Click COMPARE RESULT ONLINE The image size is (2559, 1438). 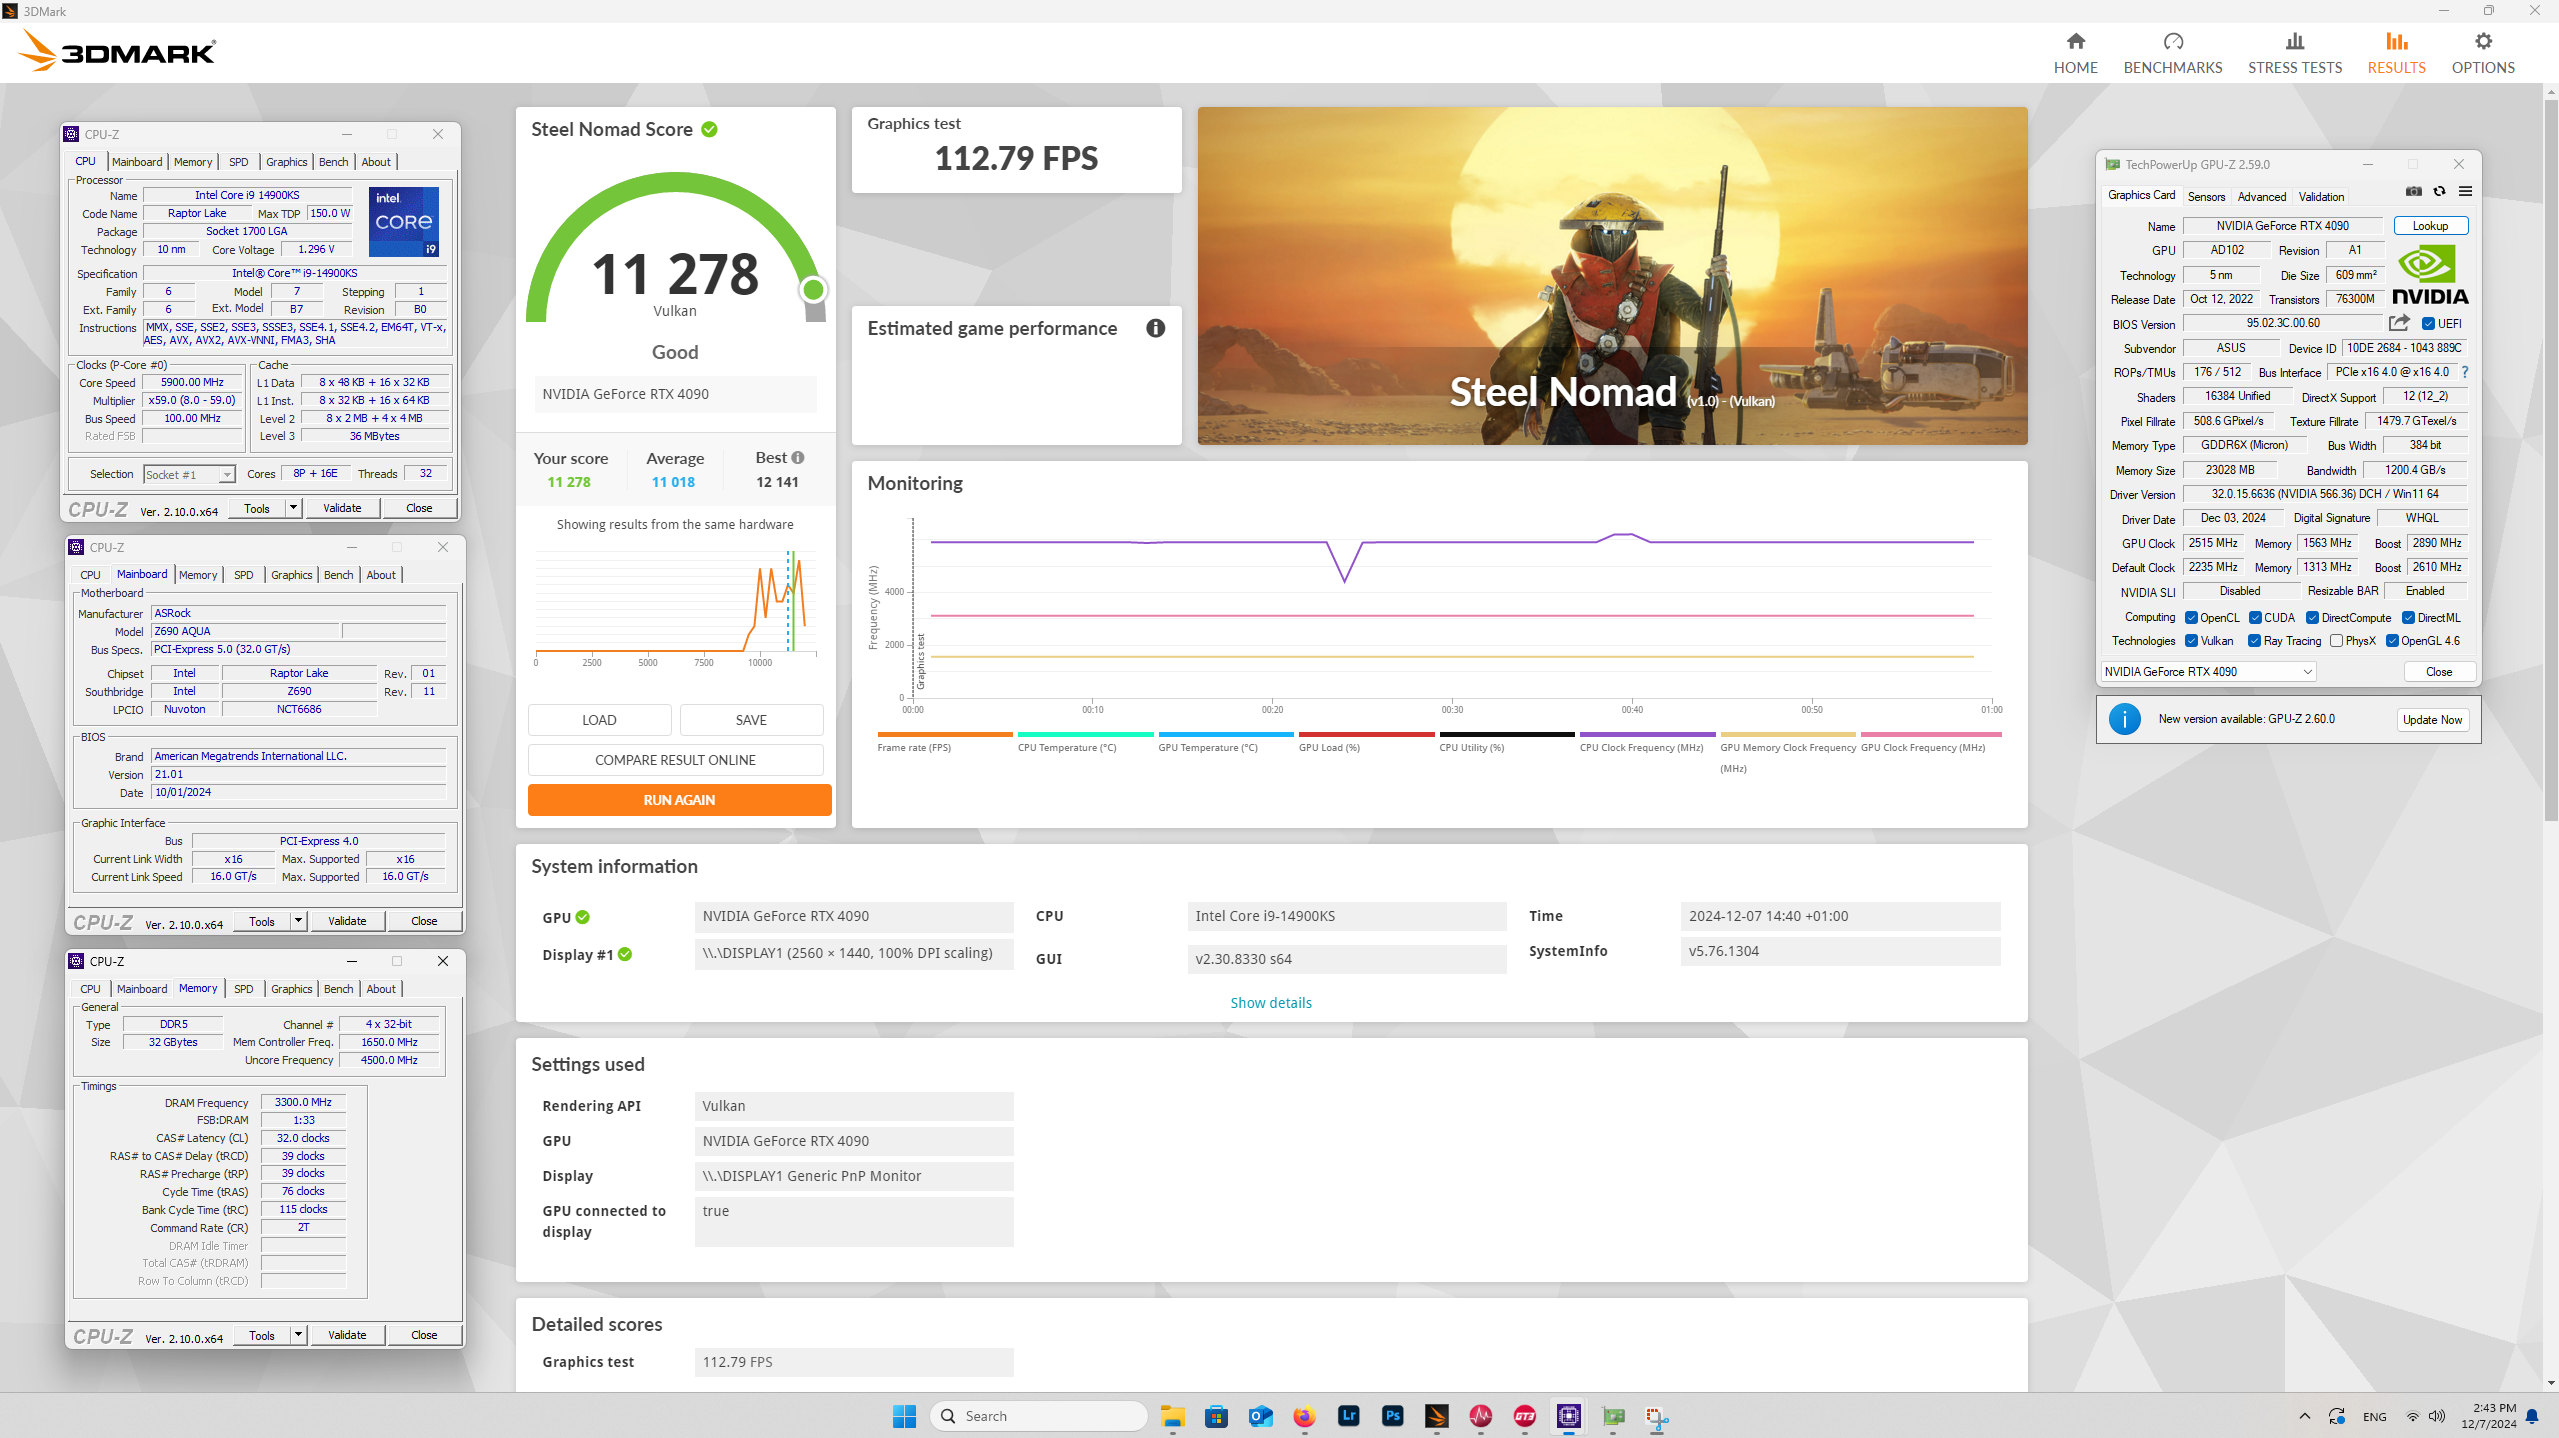pos(675,760)
